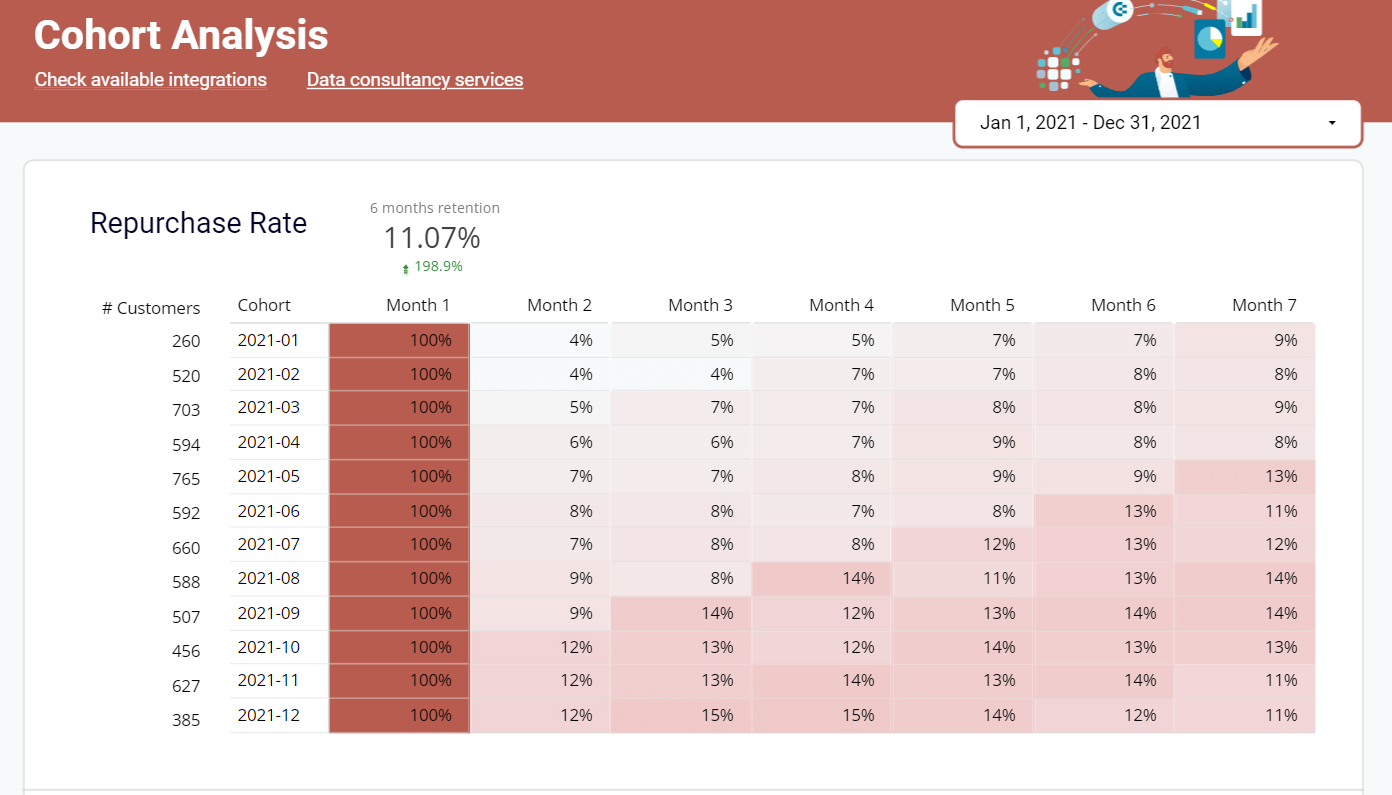Click the Repurchase Rate section heading

tap(198, 223)
